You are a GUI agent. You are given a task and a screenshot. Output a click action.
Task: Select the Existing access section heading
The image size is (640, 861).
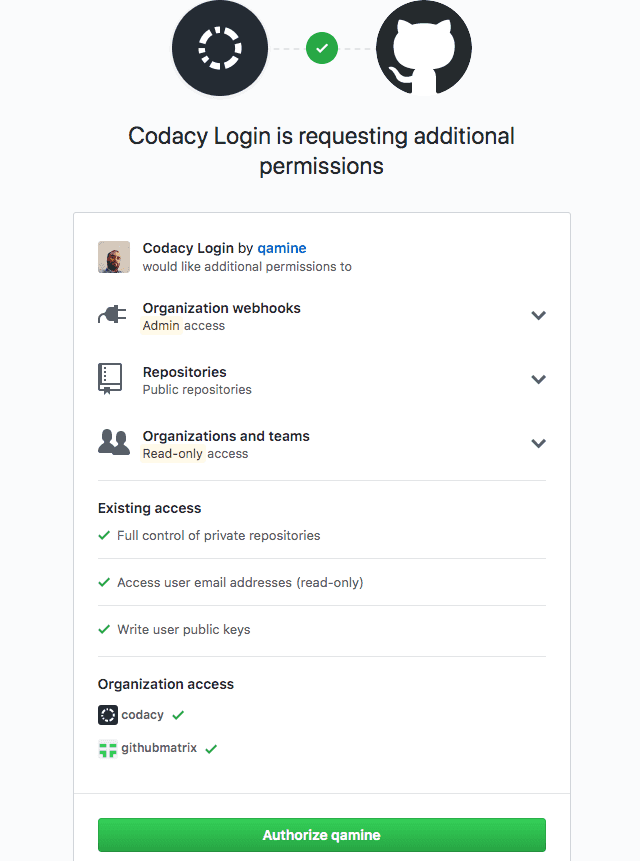pyautogui.click(x=149, y=508)
